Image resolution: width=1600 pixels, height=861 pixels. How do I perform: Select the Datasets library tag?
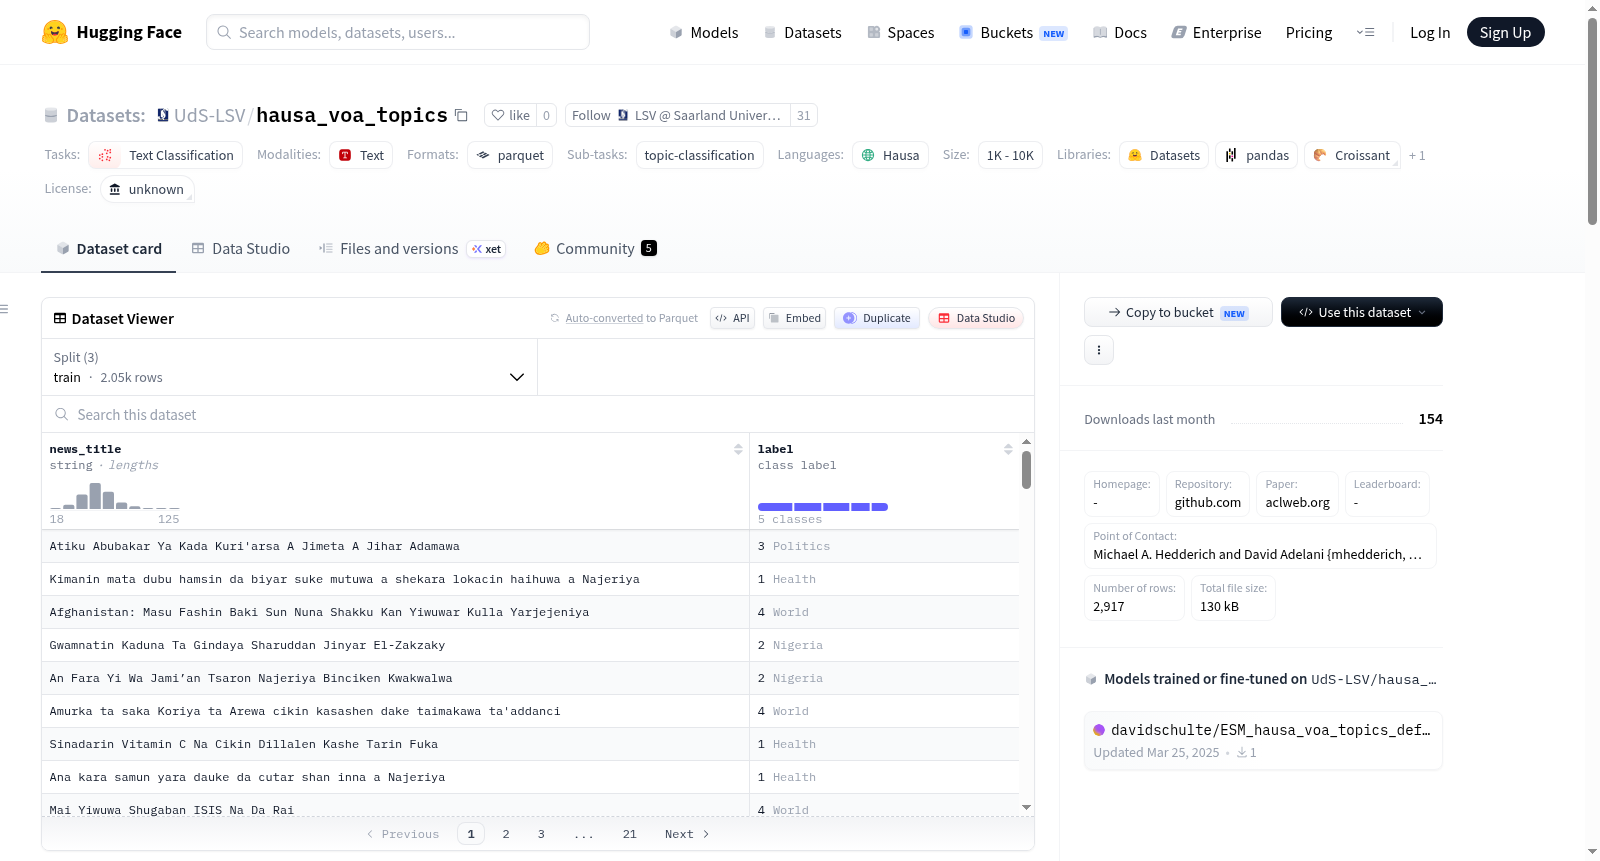pyautogui.click(x=1164, y=155)
